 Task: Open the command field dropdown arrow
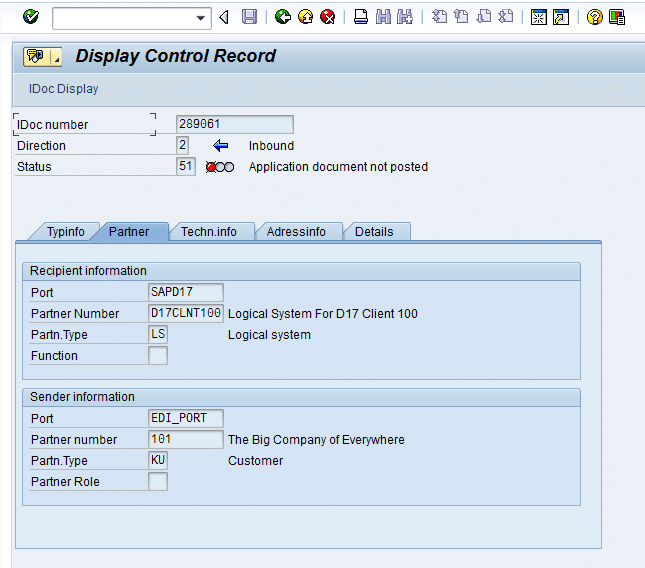(201, 18)
